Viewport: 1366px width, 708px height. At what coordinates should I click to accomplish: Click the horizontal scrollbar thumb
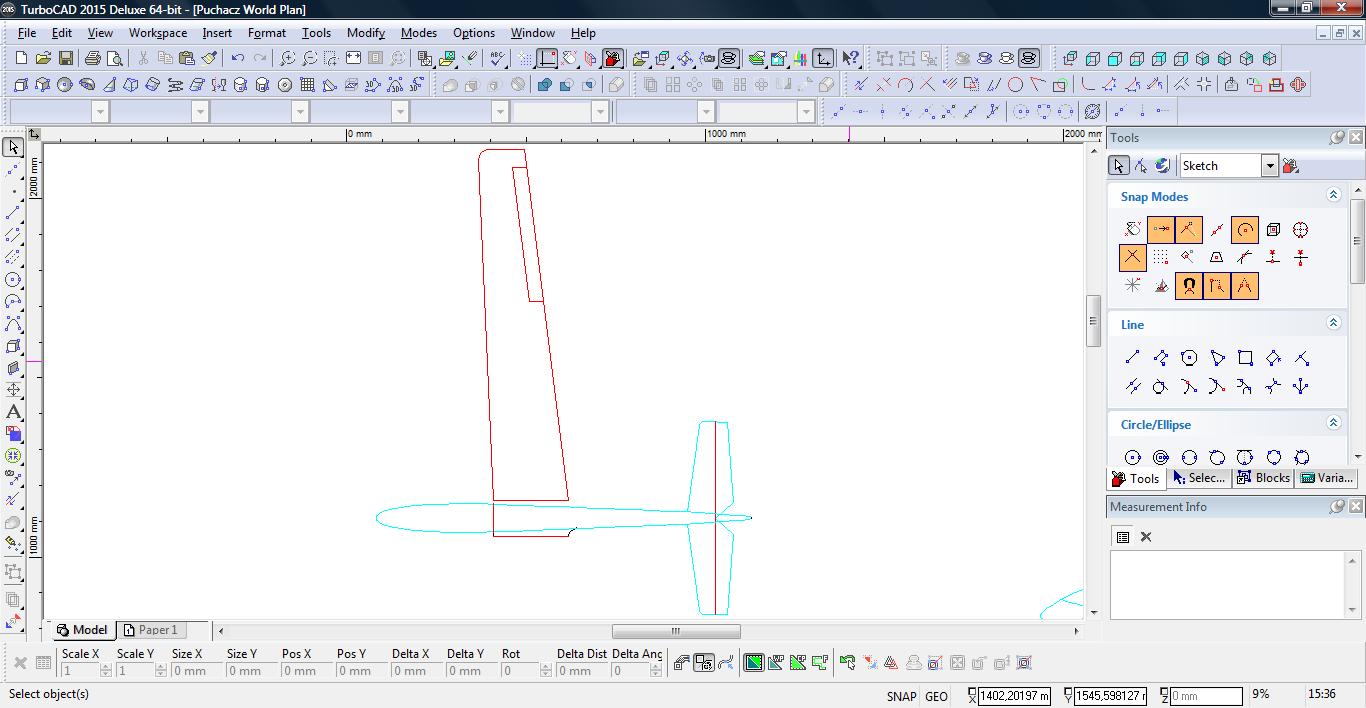tap(676, 631)
